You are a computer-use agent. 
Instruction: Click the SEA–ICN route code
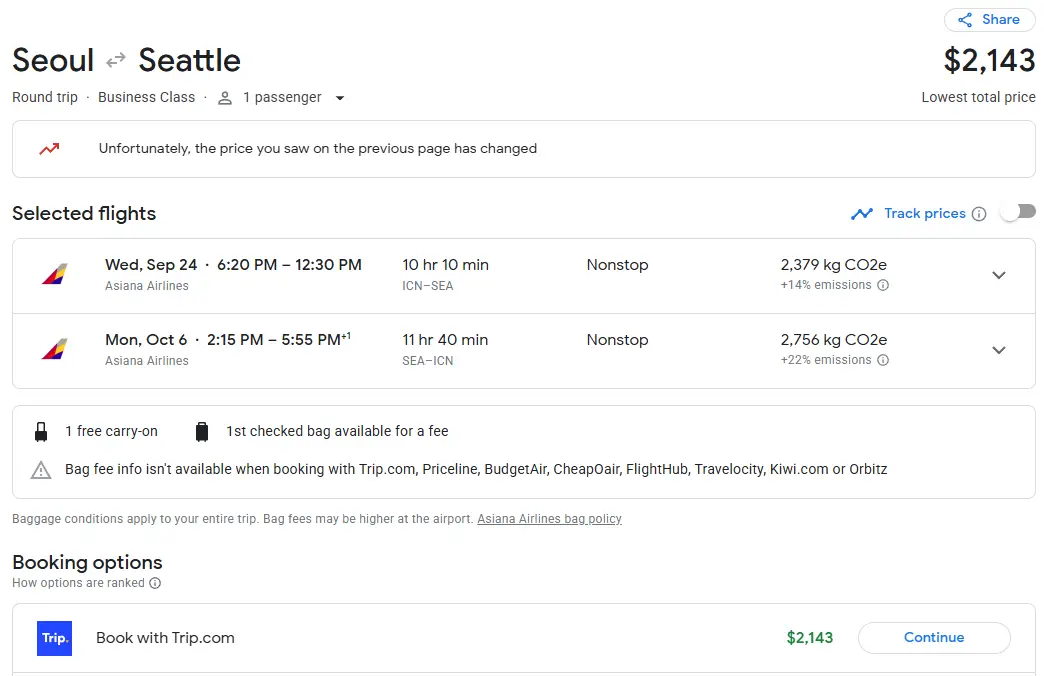(x=427, y=361)
